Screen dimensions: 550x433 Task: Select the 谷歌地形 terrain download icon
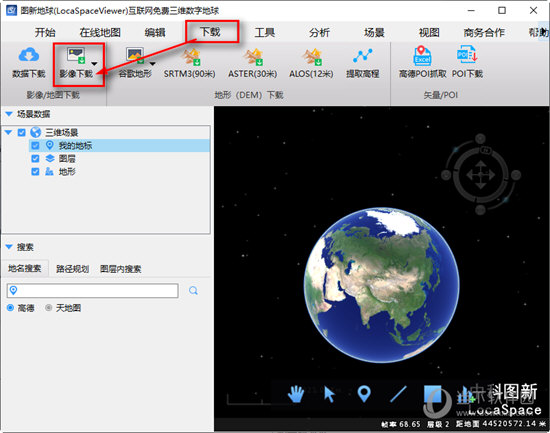135,55
